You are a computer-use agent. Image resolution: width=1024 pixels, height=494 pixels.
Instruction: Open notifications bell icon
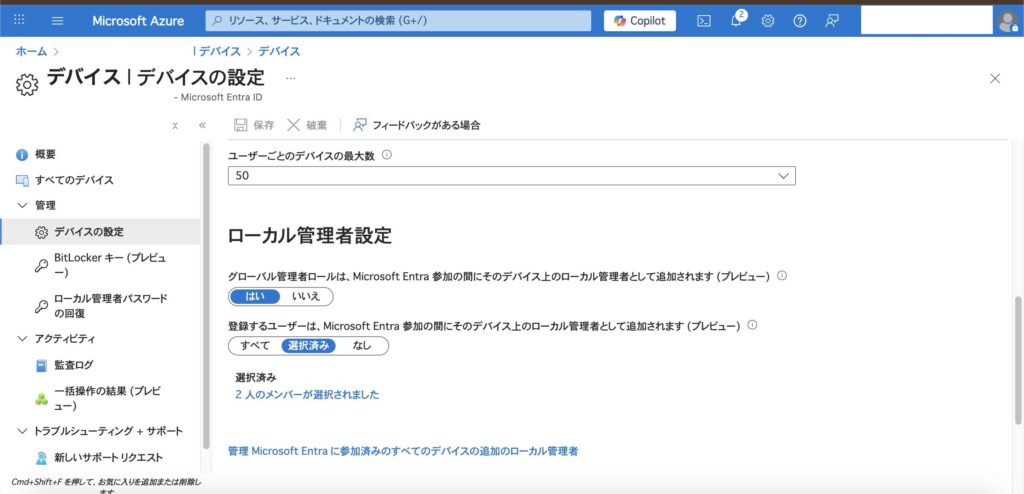pyautogui.click(x=736, y=20)
